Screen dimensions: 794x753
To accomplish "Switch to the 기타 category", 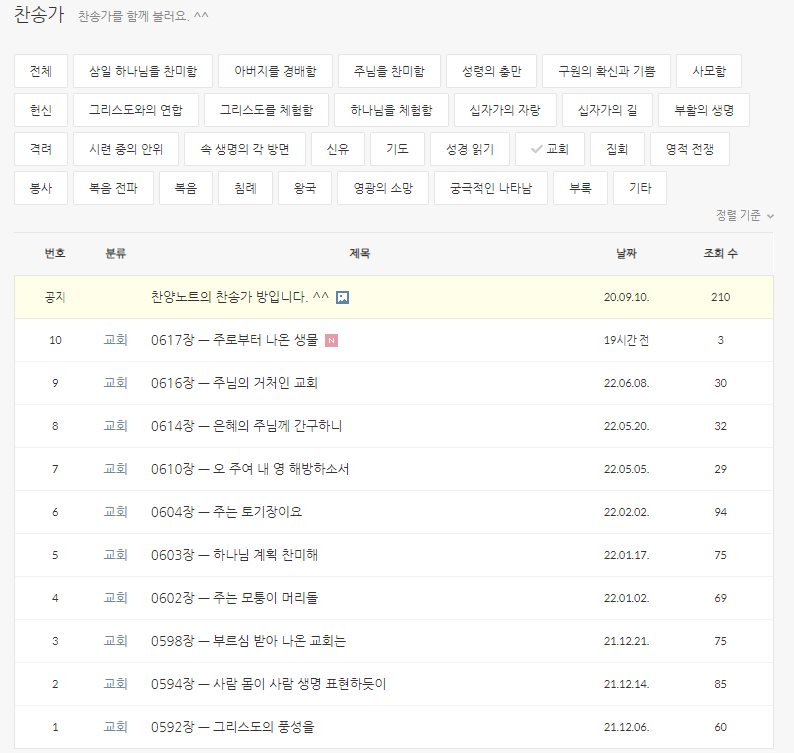I will [x=640, y=188].
